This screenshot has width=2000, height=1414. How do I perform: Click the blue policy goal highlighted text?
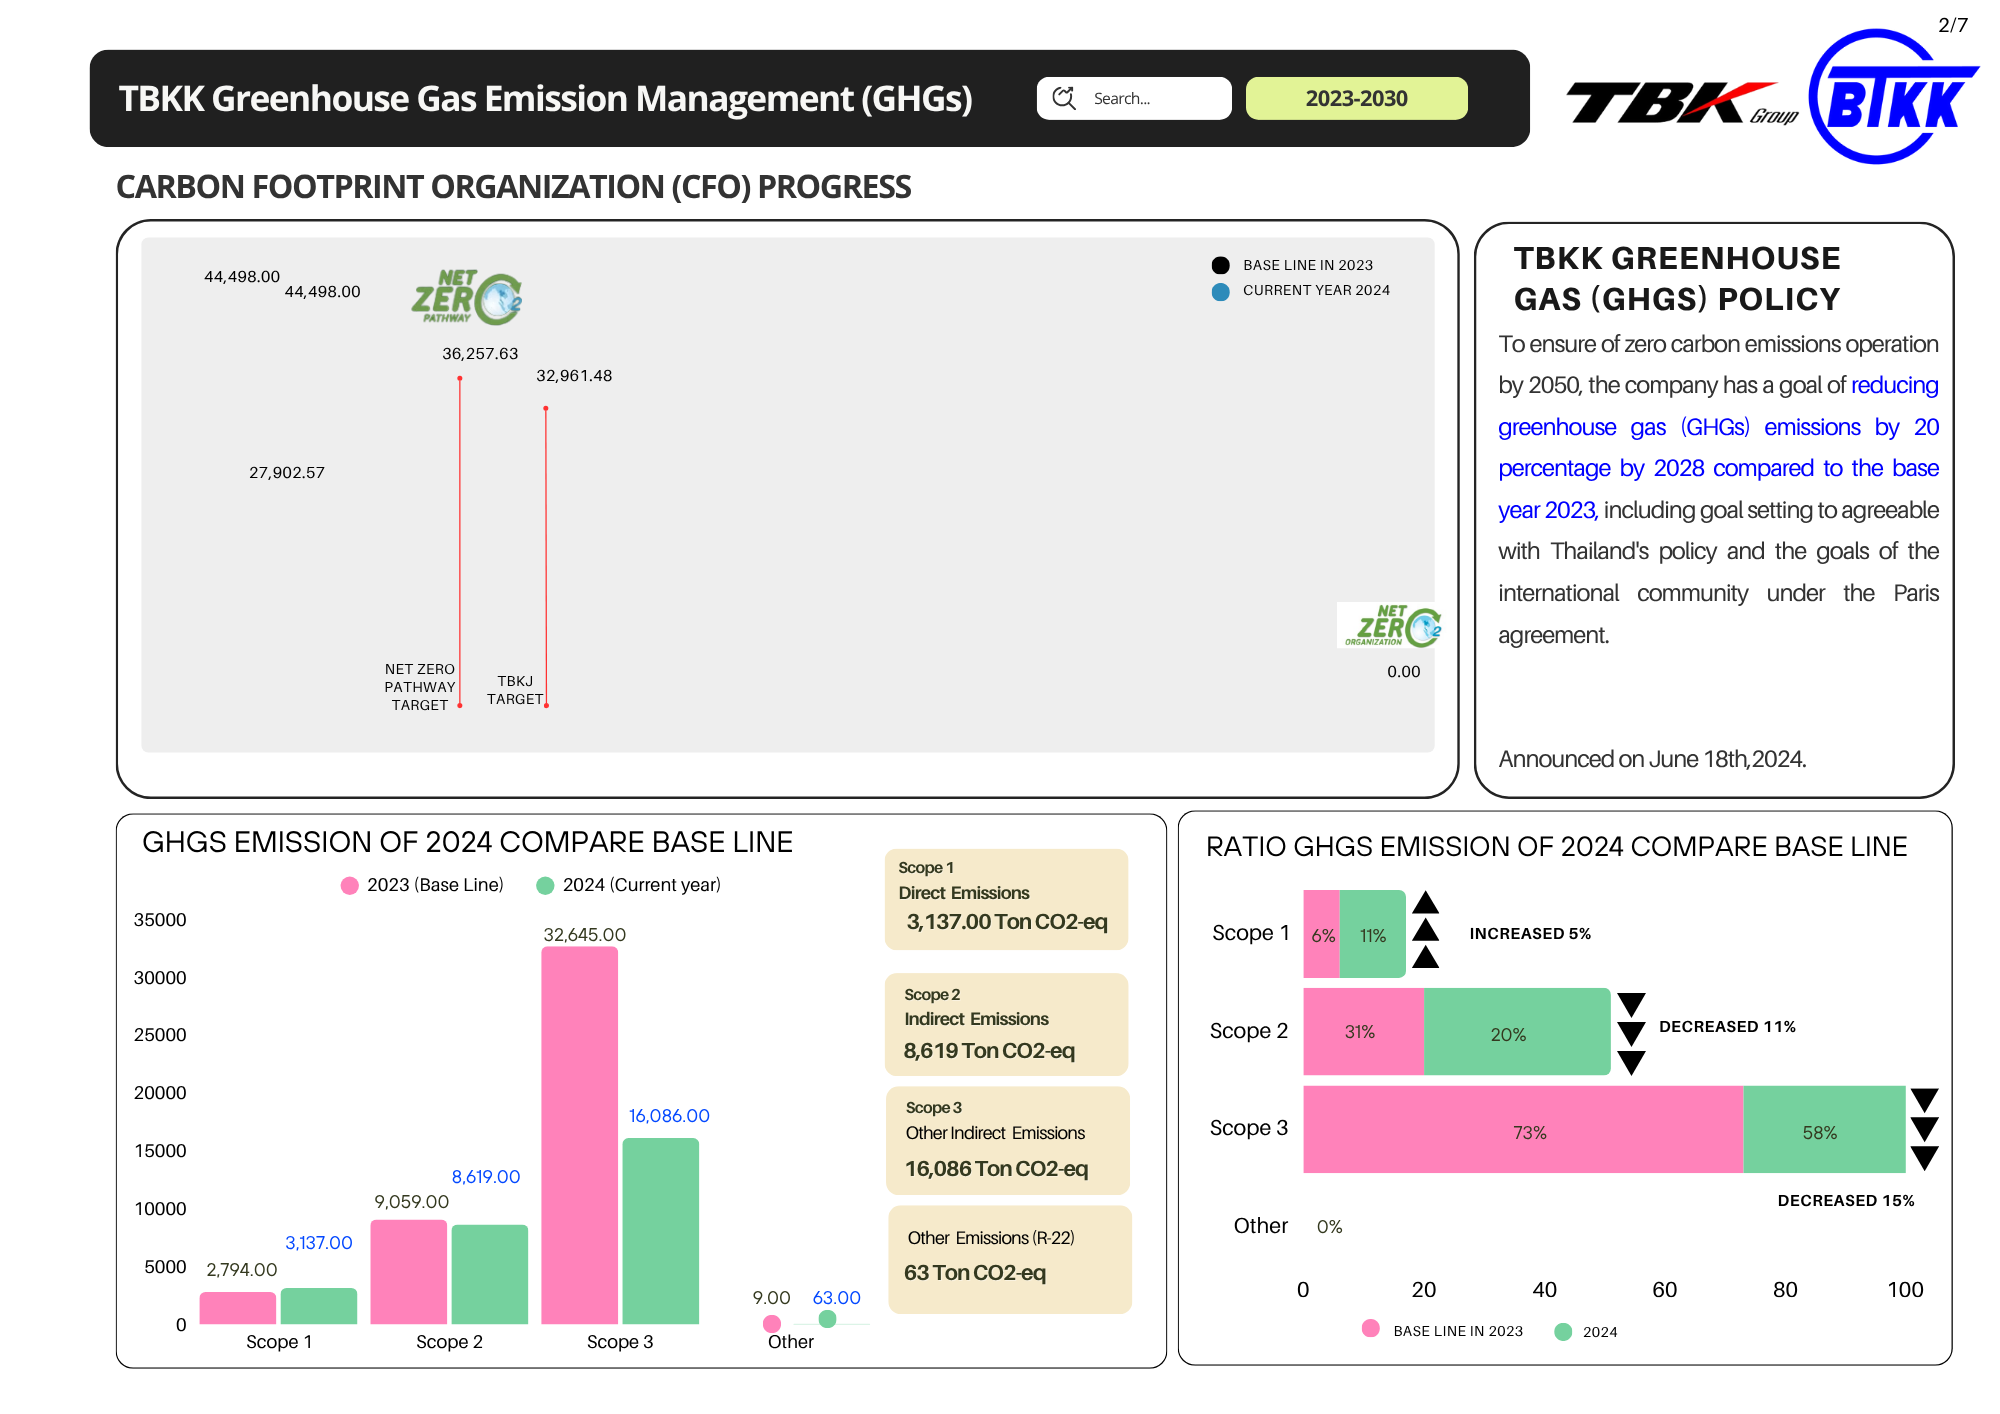(x=1718, y=448)
